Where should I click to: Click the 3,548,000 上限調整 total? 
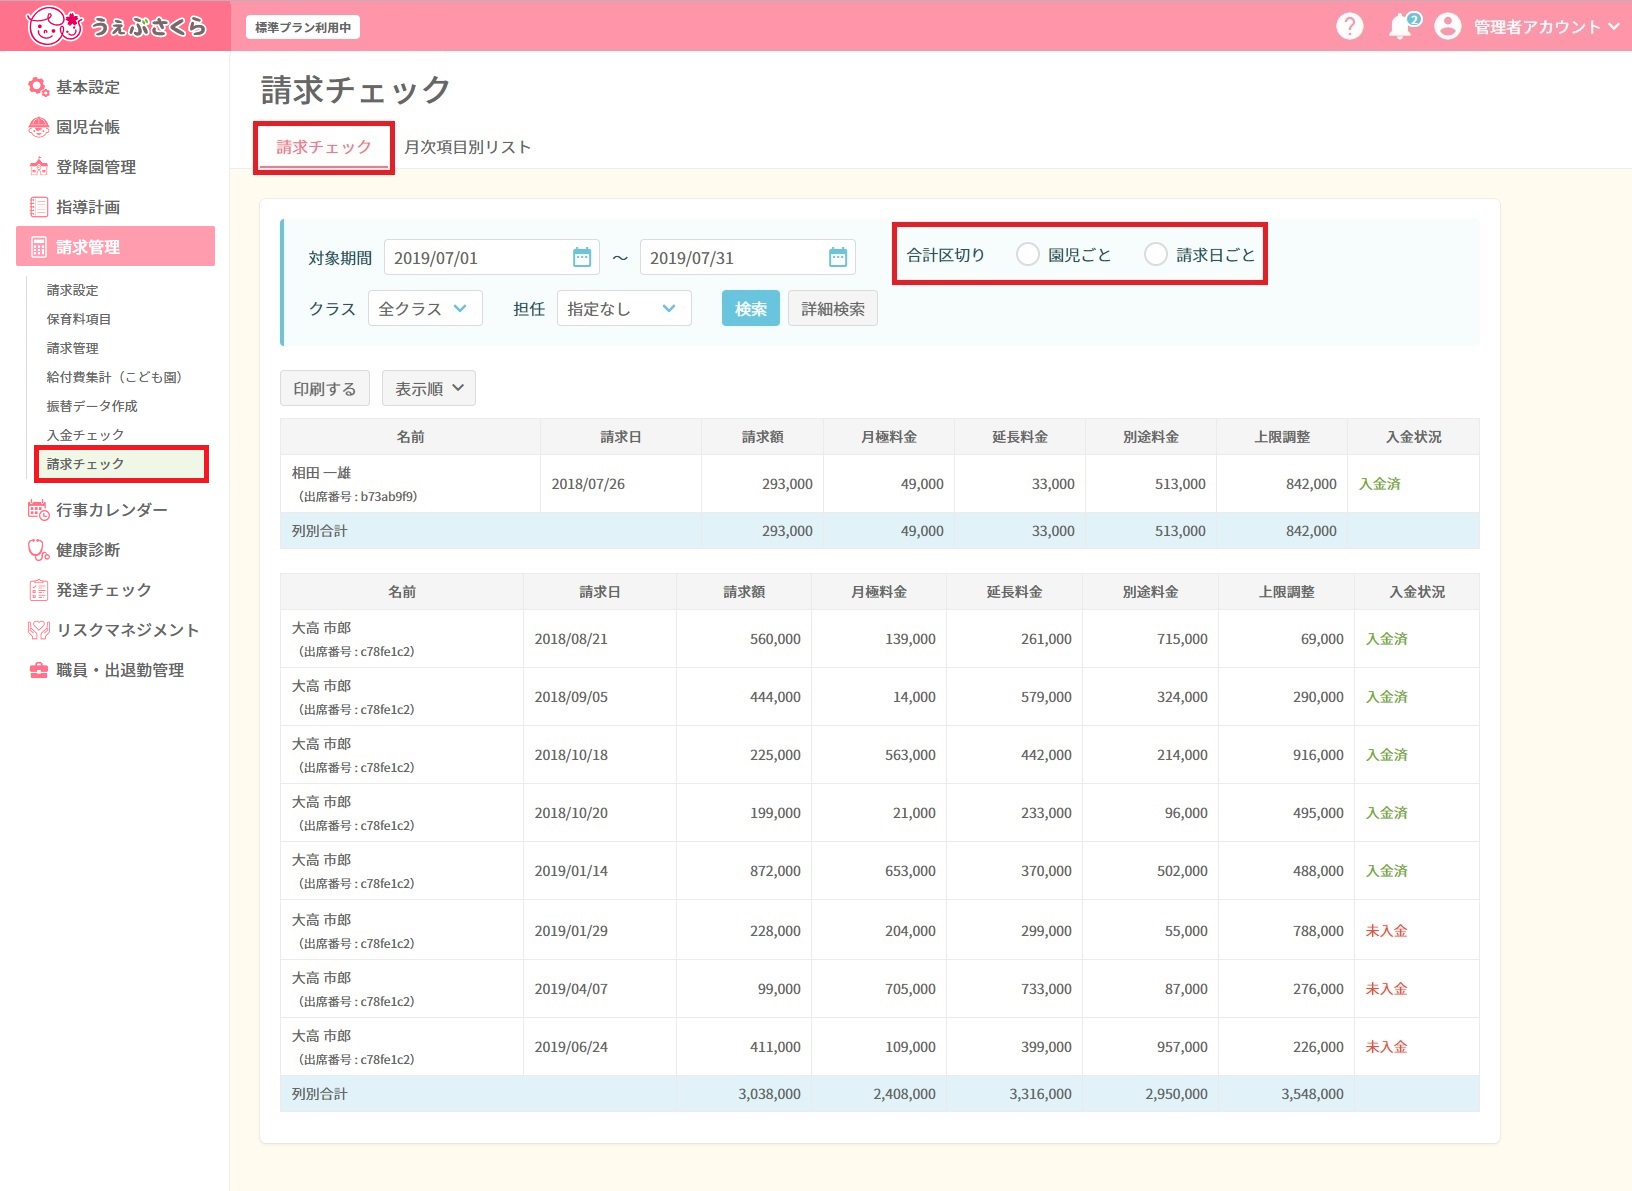(1312, 1094)
